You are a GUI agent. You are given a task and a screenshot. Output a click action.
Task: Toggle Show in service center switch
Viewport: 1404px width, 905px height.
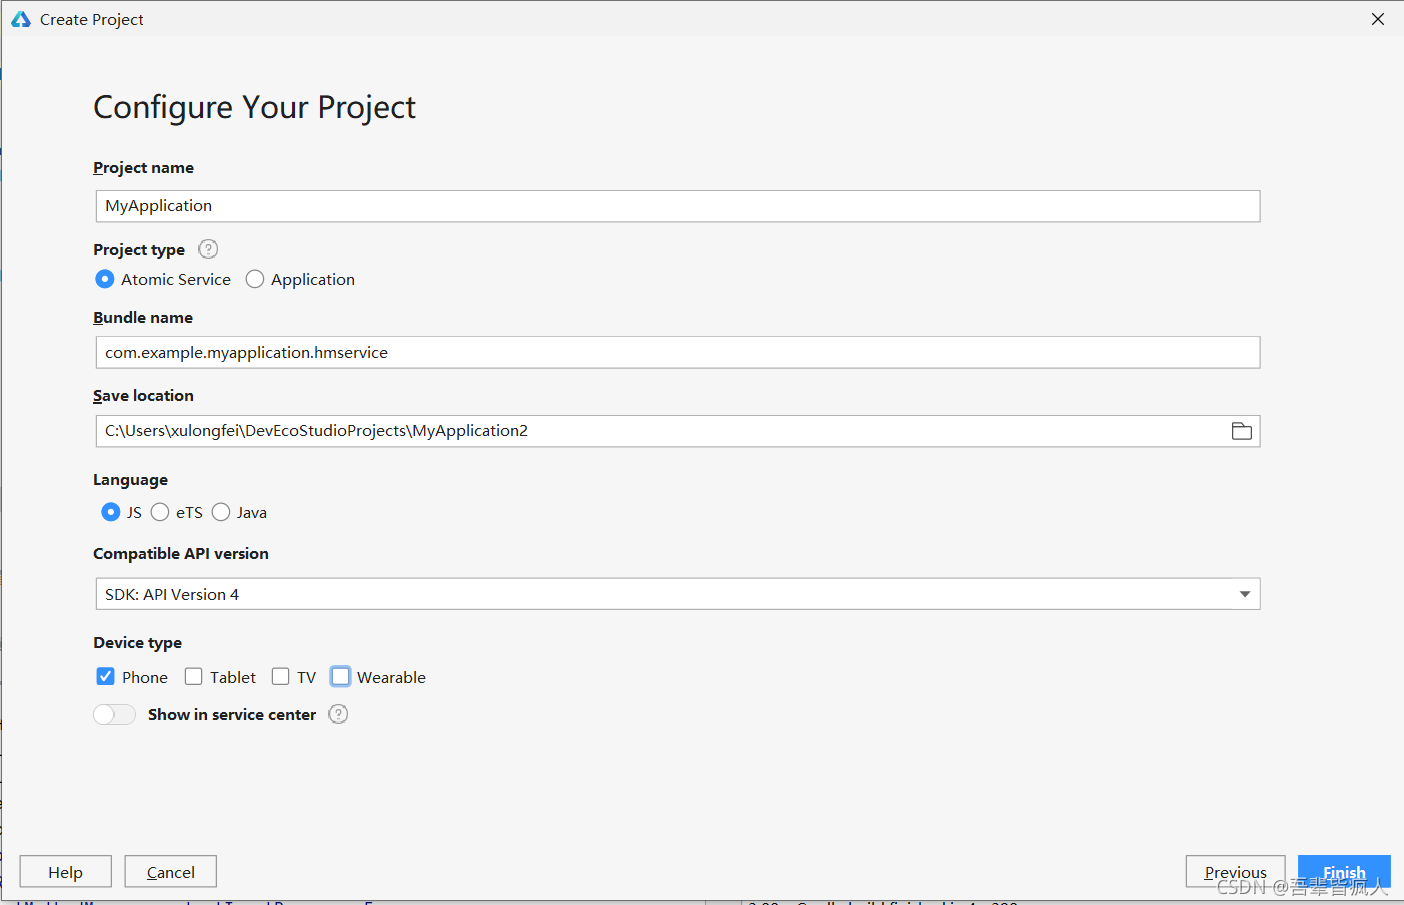114,714
